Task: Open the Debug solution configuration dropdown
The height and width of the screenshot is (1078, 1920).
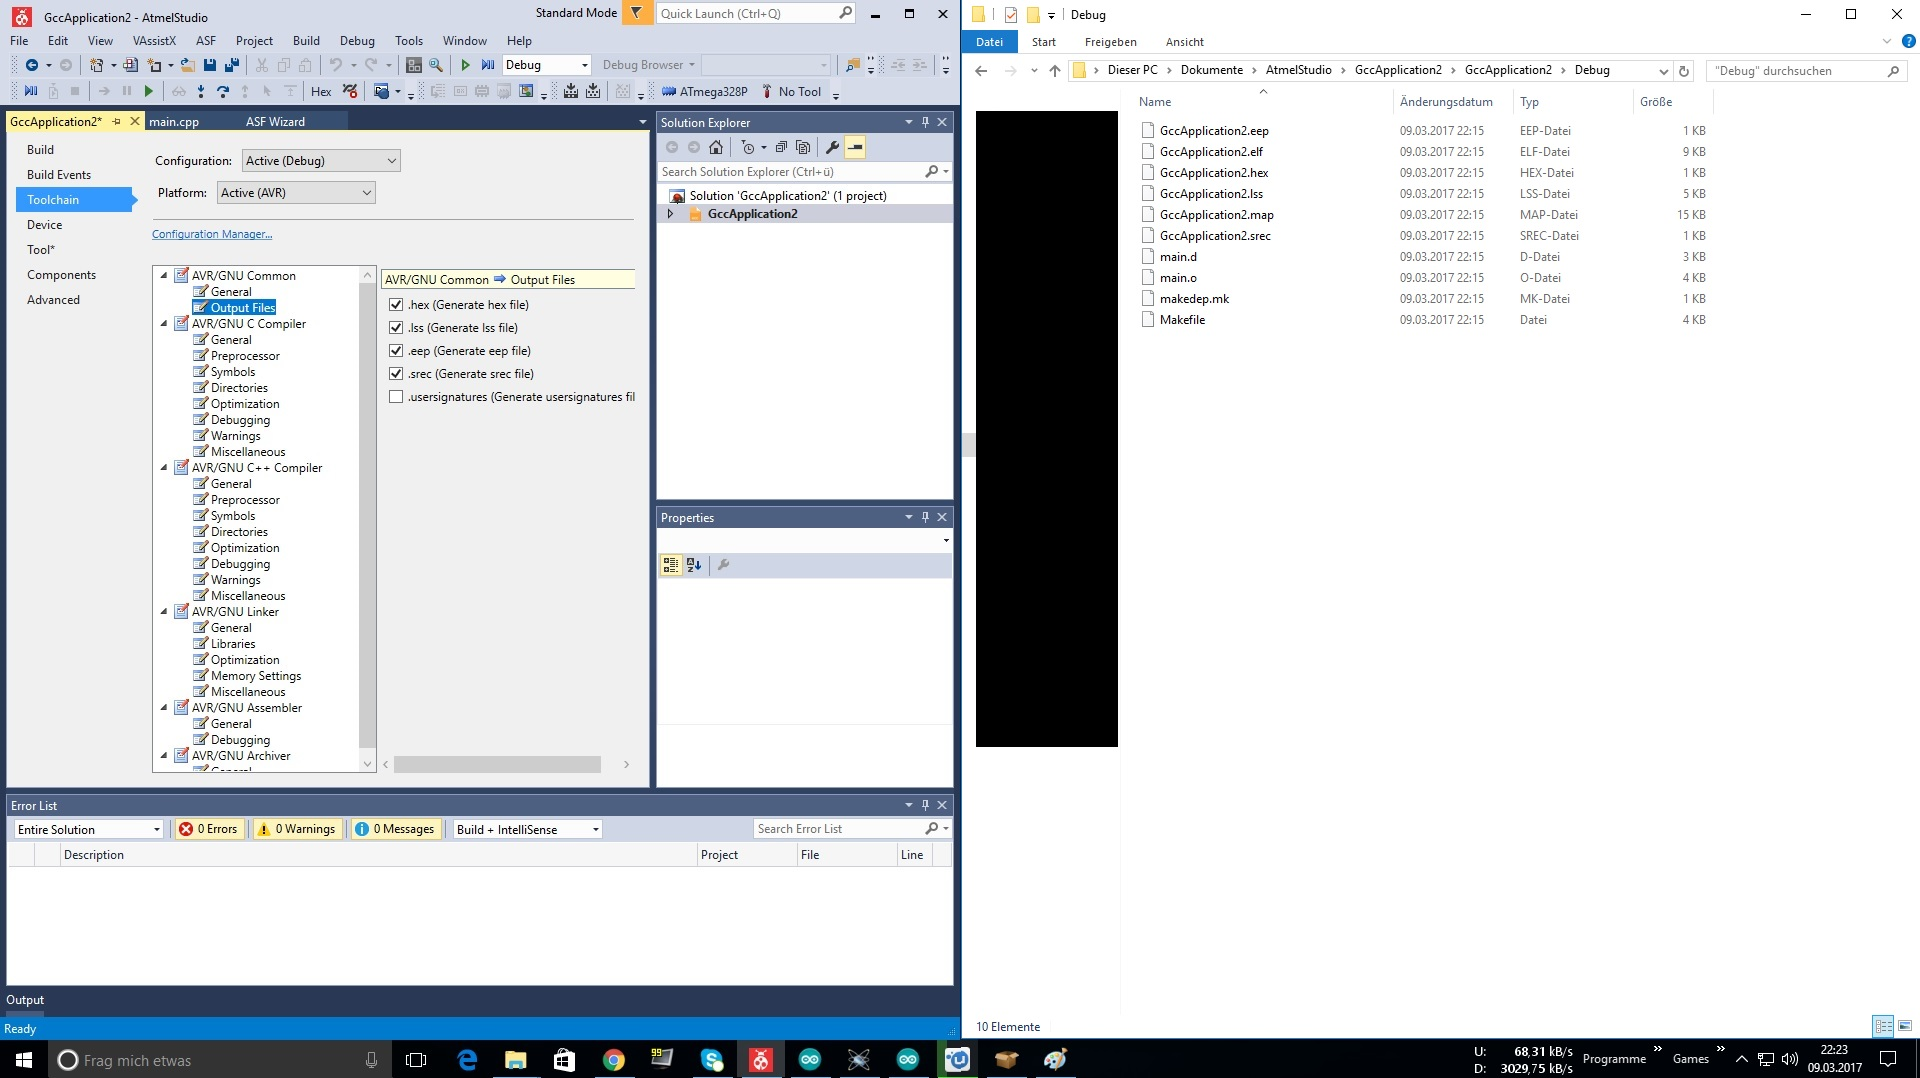Action: coord(546,65)
